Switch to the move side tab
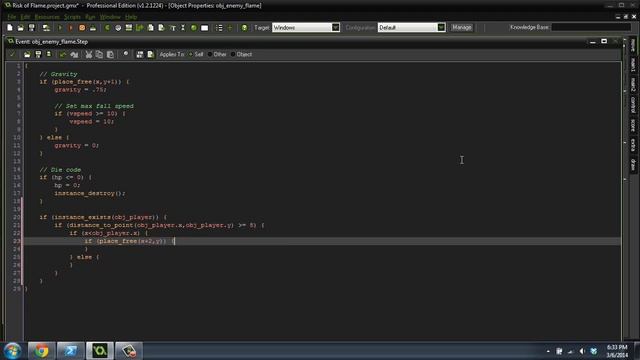This screenshot has width=640, height=360. click(633, 46)
